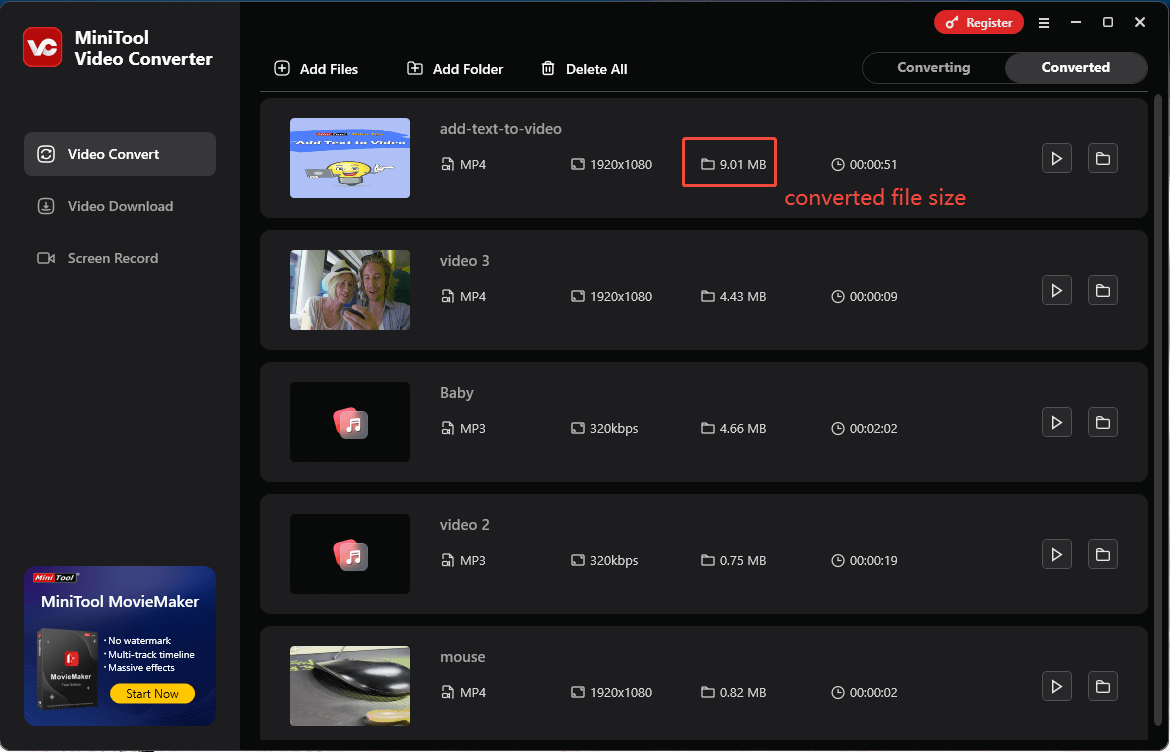
Task: Play the Baby MP3 file
Action: tap(1057, 422)
